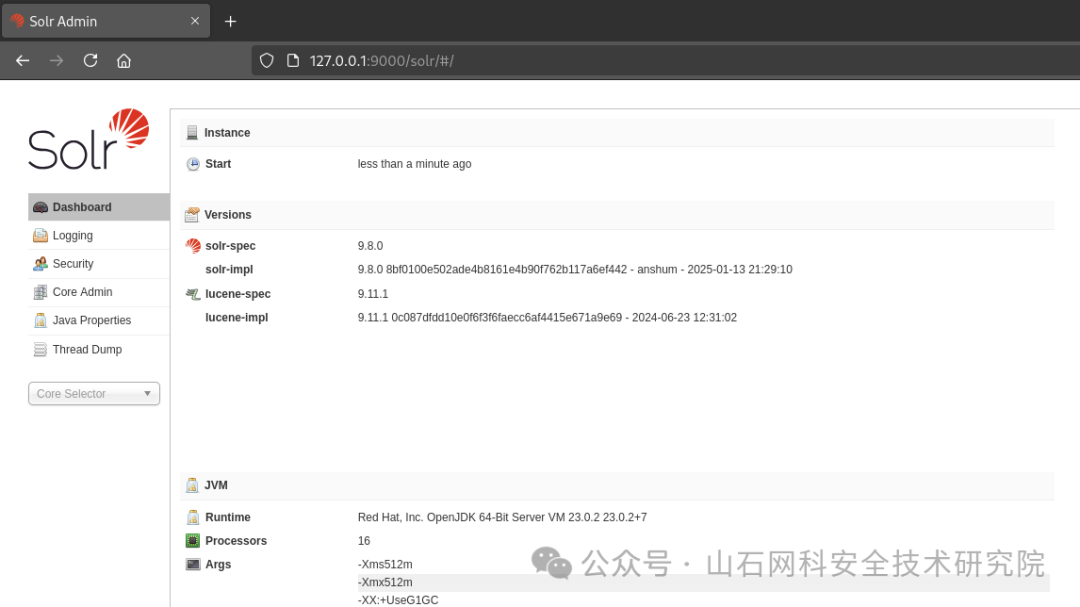Click the solr-spec value 9.8.0
This screenshot has width=1080, height=607.
click(x=371, y=246)
